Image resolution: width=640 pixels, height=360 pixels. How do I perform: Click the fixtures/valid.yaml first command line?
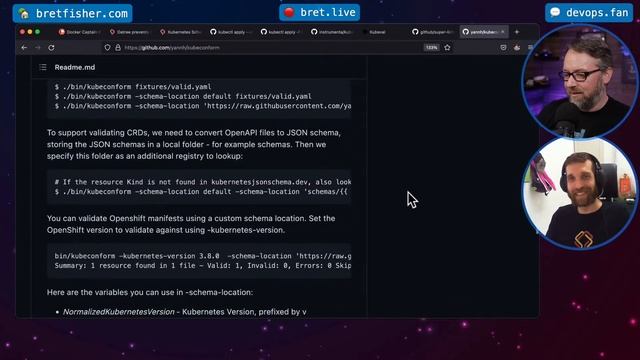[x=133, y=87]
